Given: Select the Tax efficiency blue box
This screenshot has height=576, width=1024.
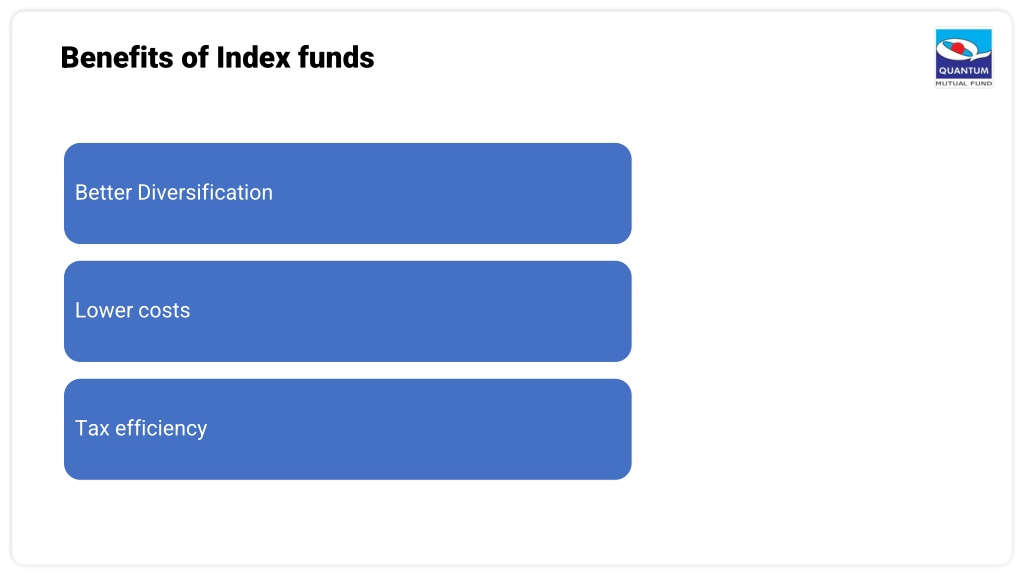Looking at the screenshot, I should [x=347, y=429].
